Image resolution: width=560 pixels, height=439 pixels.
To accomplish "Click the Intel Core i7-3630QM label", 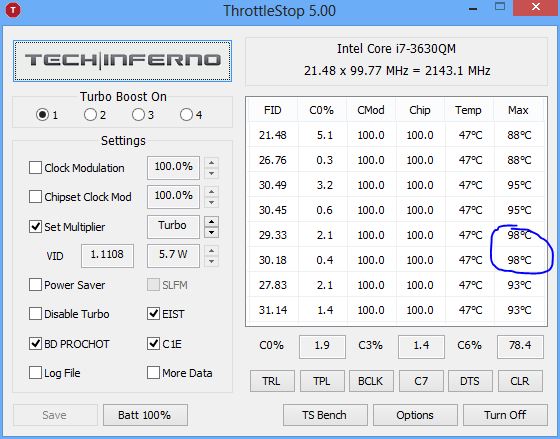I will (x=396, y=49).
